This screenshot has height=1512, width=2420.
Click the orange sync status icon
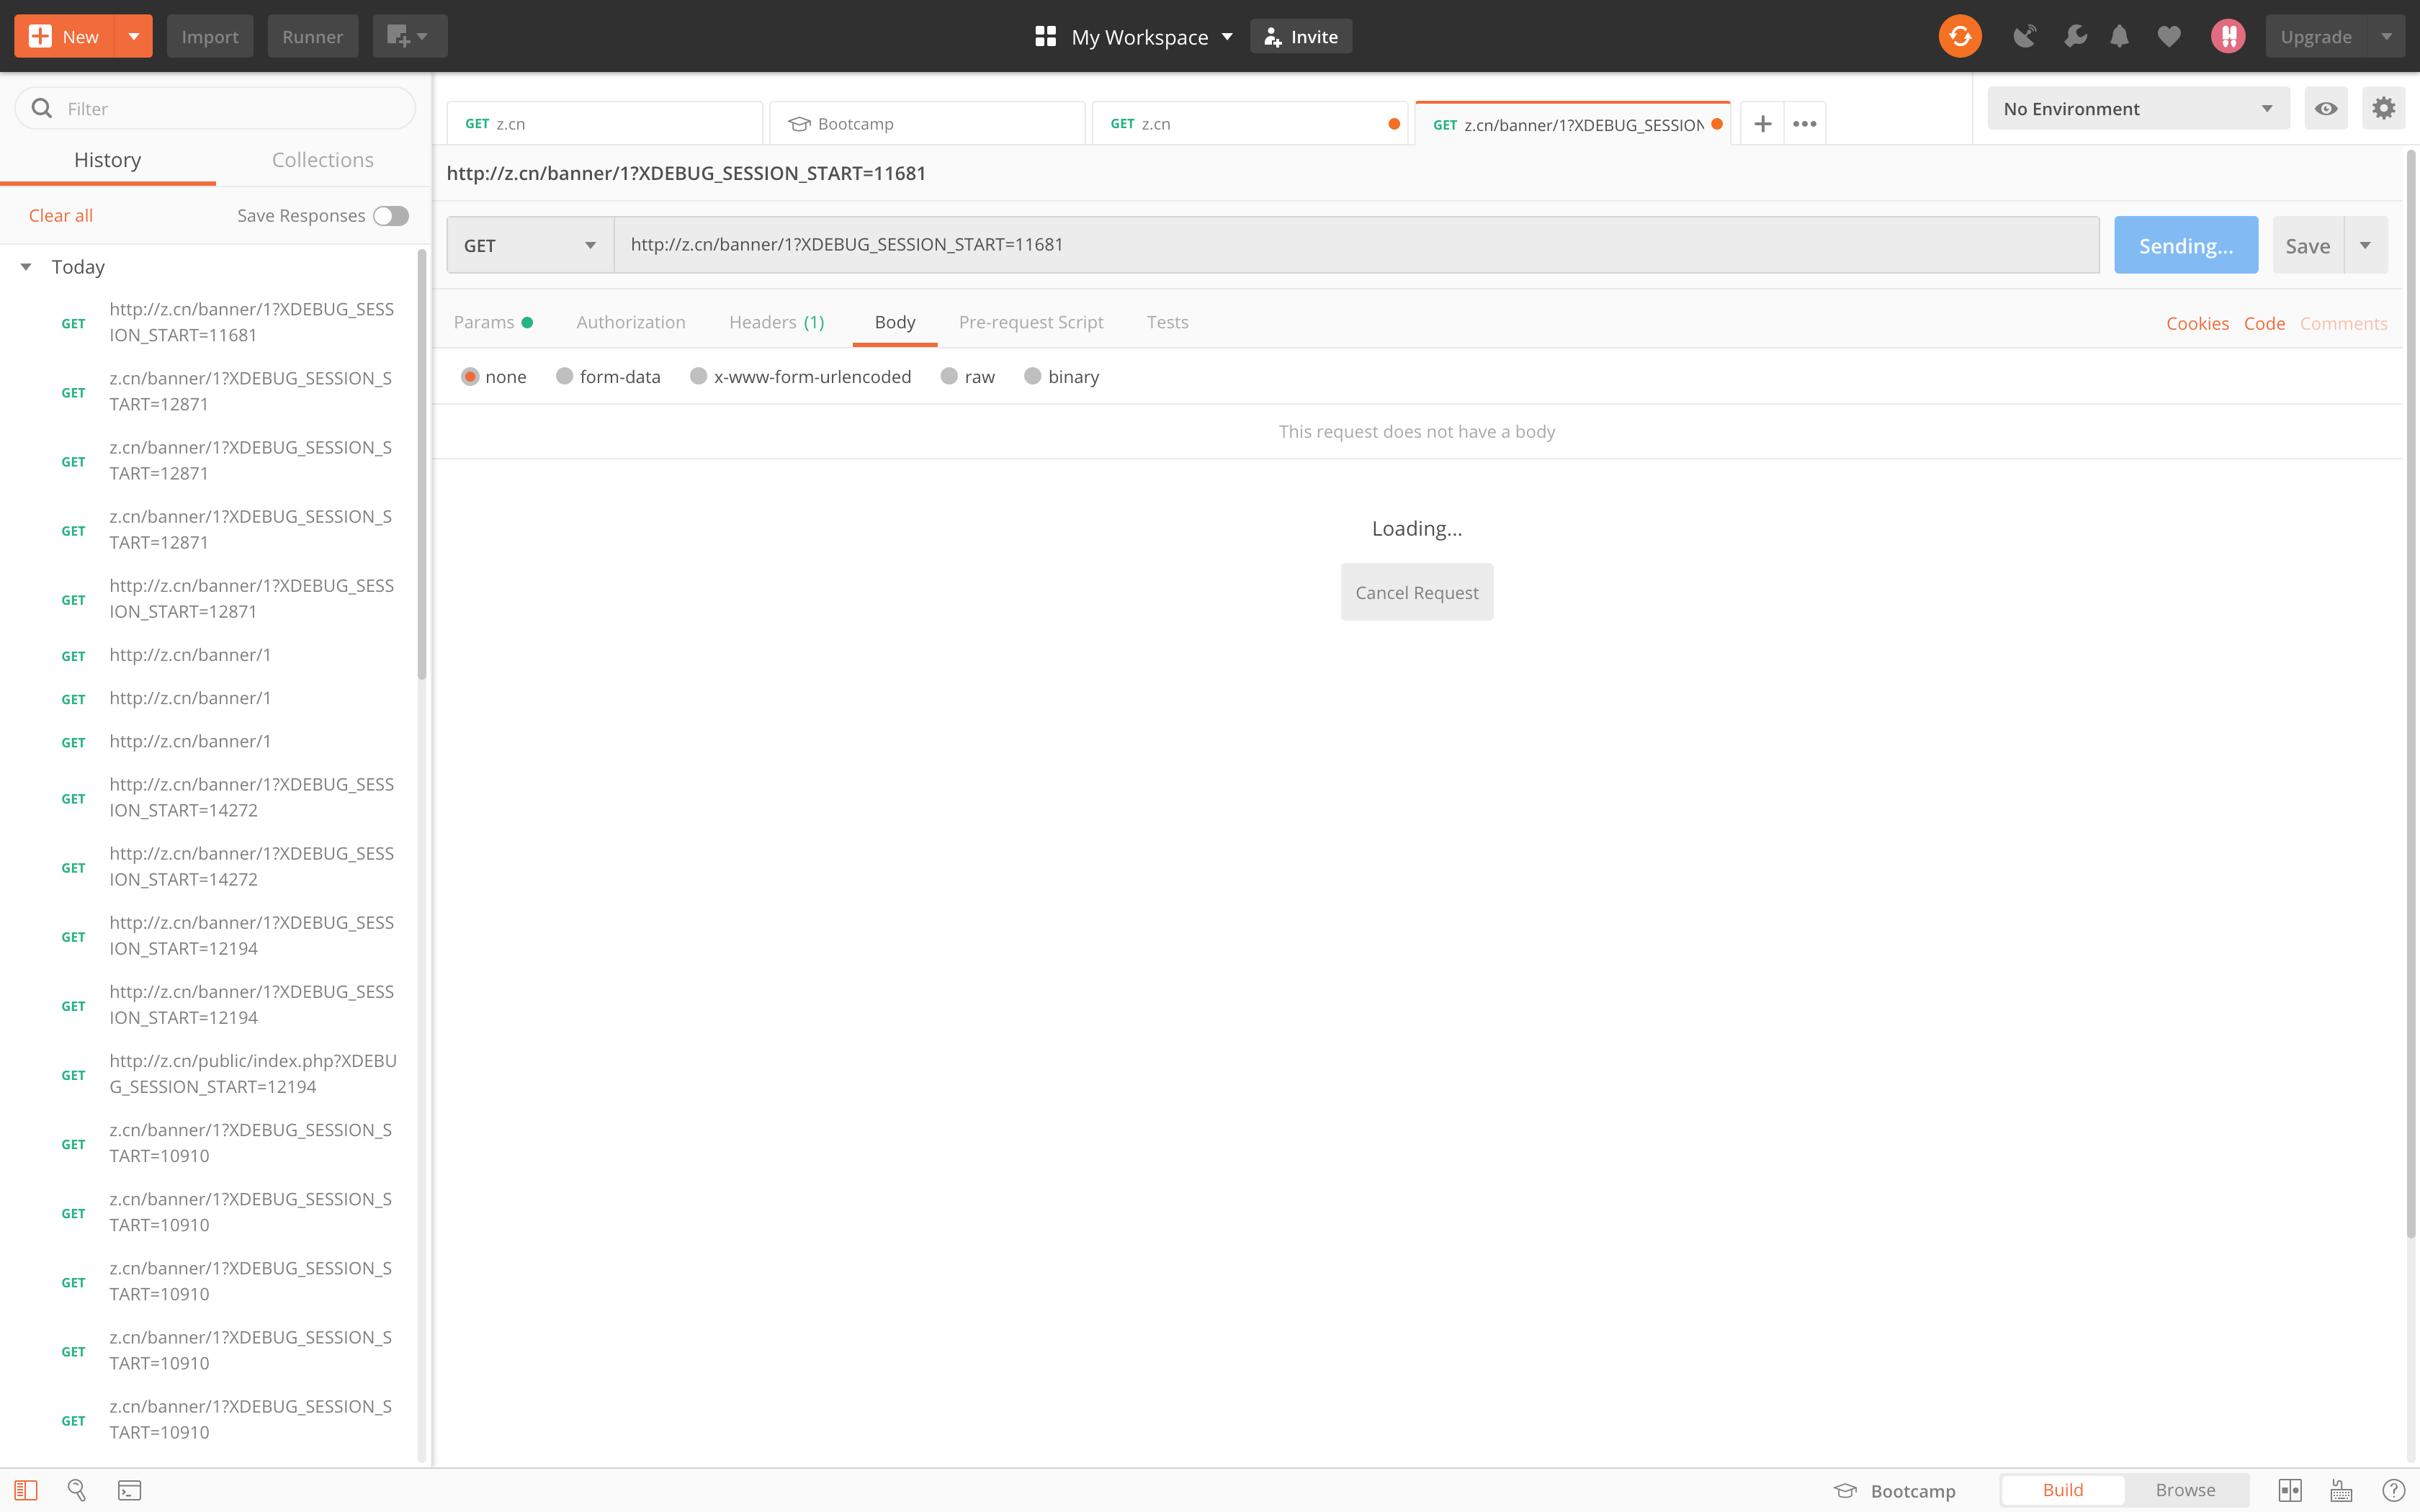[x=1959, y=37]
